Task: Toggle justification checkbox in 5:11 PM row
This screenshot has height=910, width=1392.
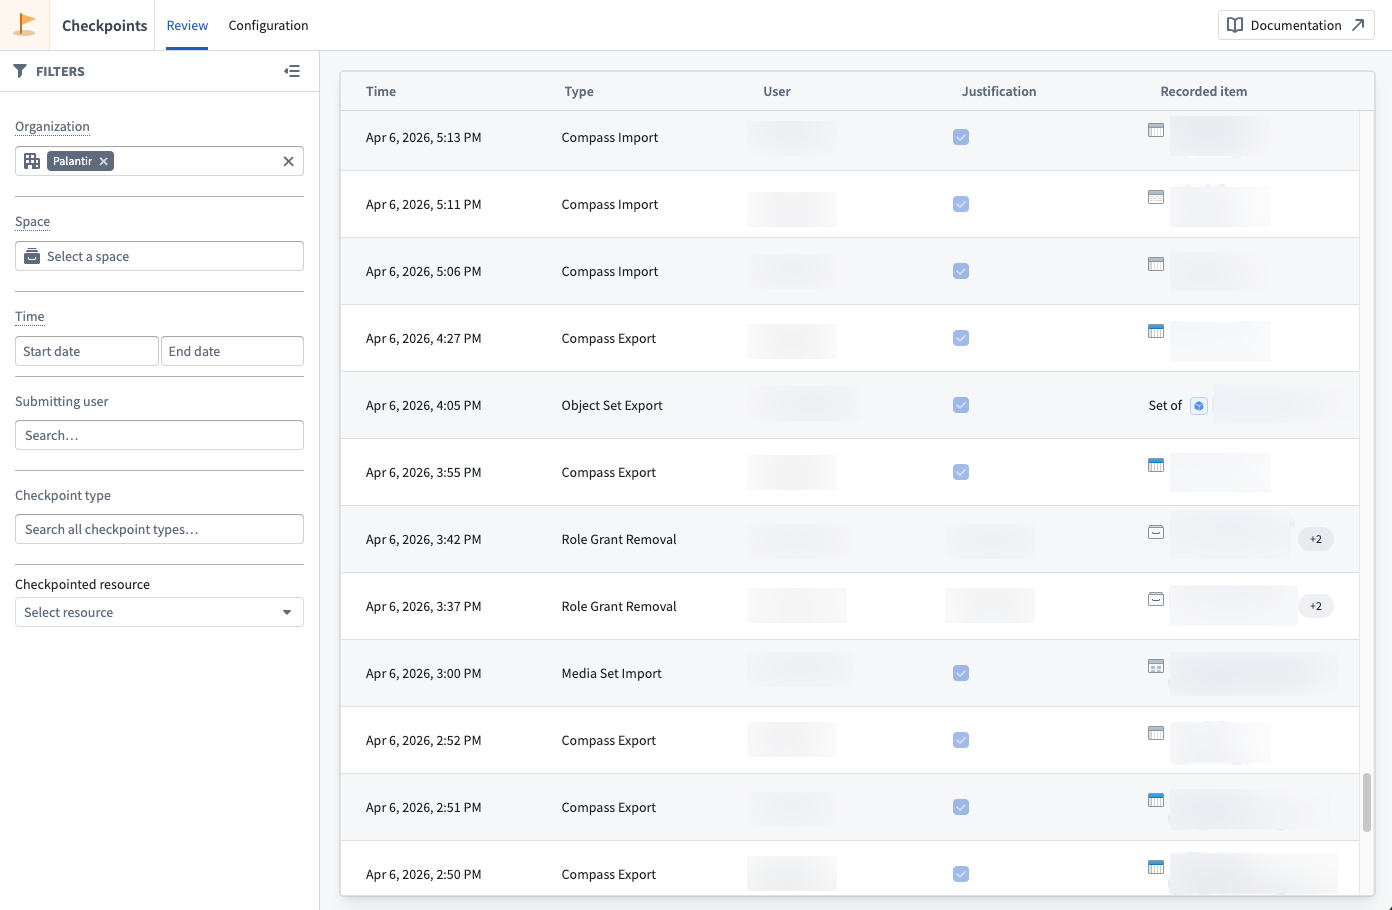Action: pyautogui.click(x=961, y=204)
